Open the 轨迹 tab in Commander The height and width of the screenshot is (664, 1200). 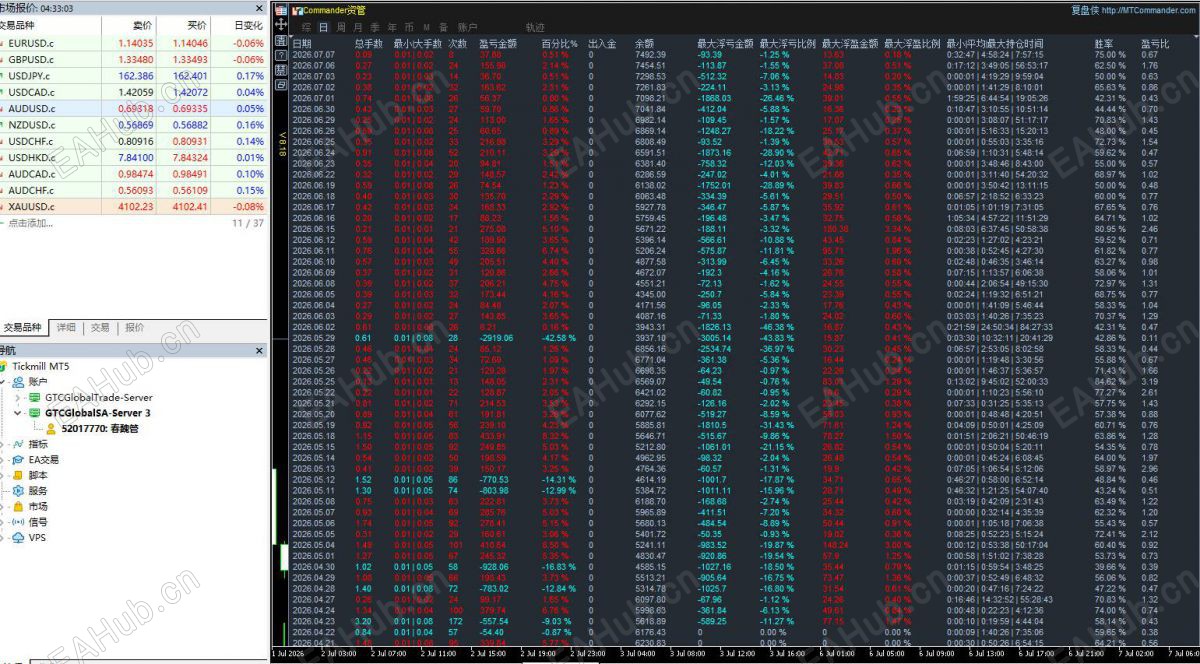pos(535,27)
